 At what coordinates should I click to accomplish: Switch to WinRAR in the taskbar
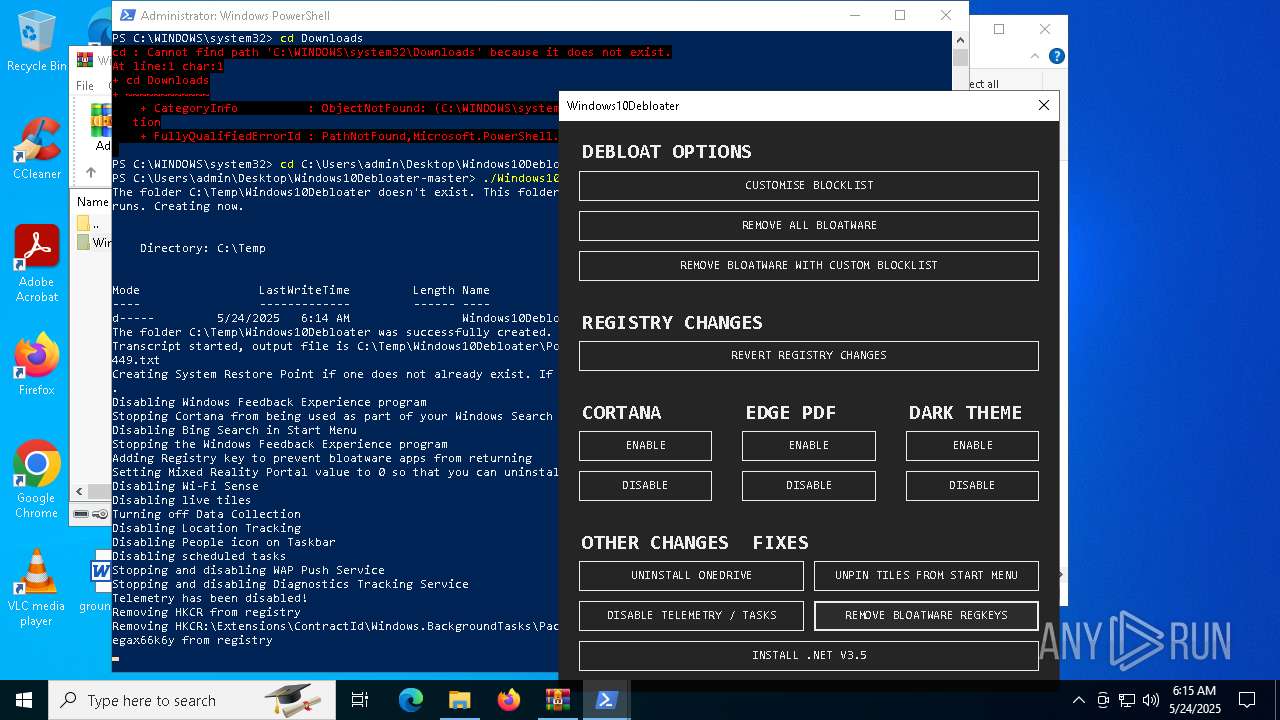click(x=558, y=700)
